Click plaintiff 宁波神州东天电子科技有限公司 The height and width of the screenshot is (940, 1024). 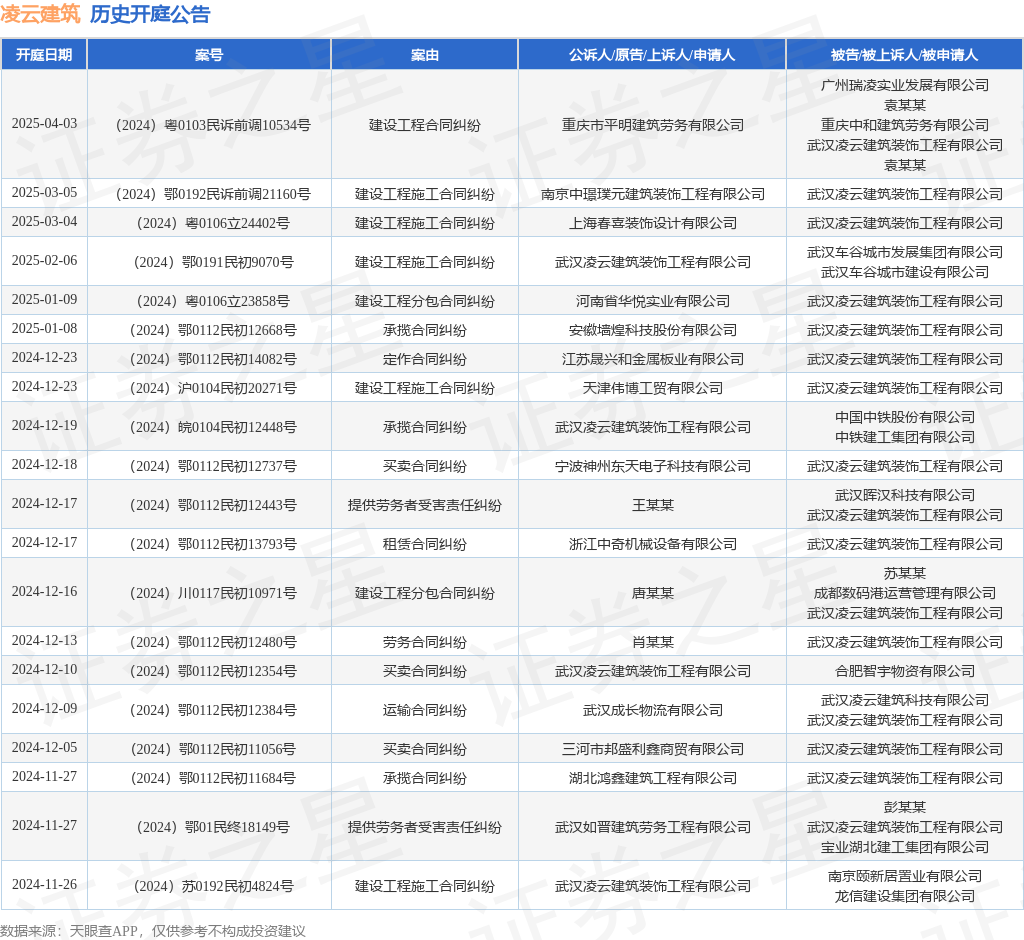[x=652, y=466]
